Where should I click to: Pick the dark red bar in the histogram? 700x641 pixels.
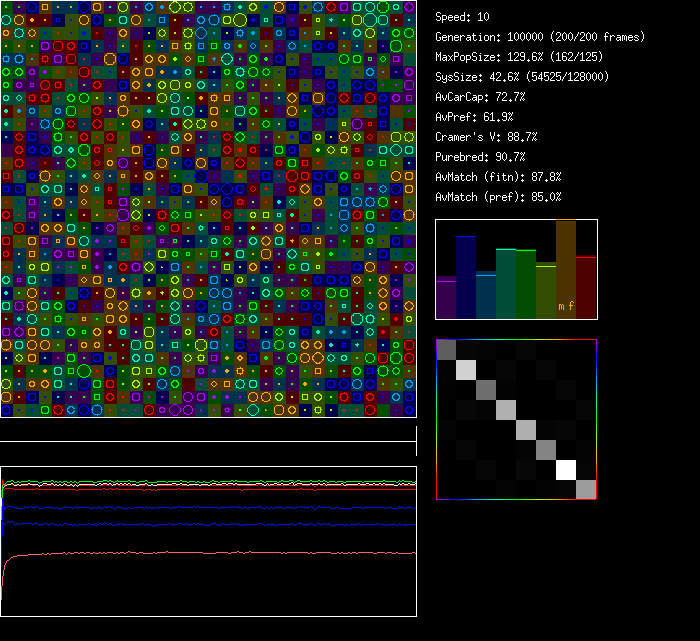[x=586, y=287]
